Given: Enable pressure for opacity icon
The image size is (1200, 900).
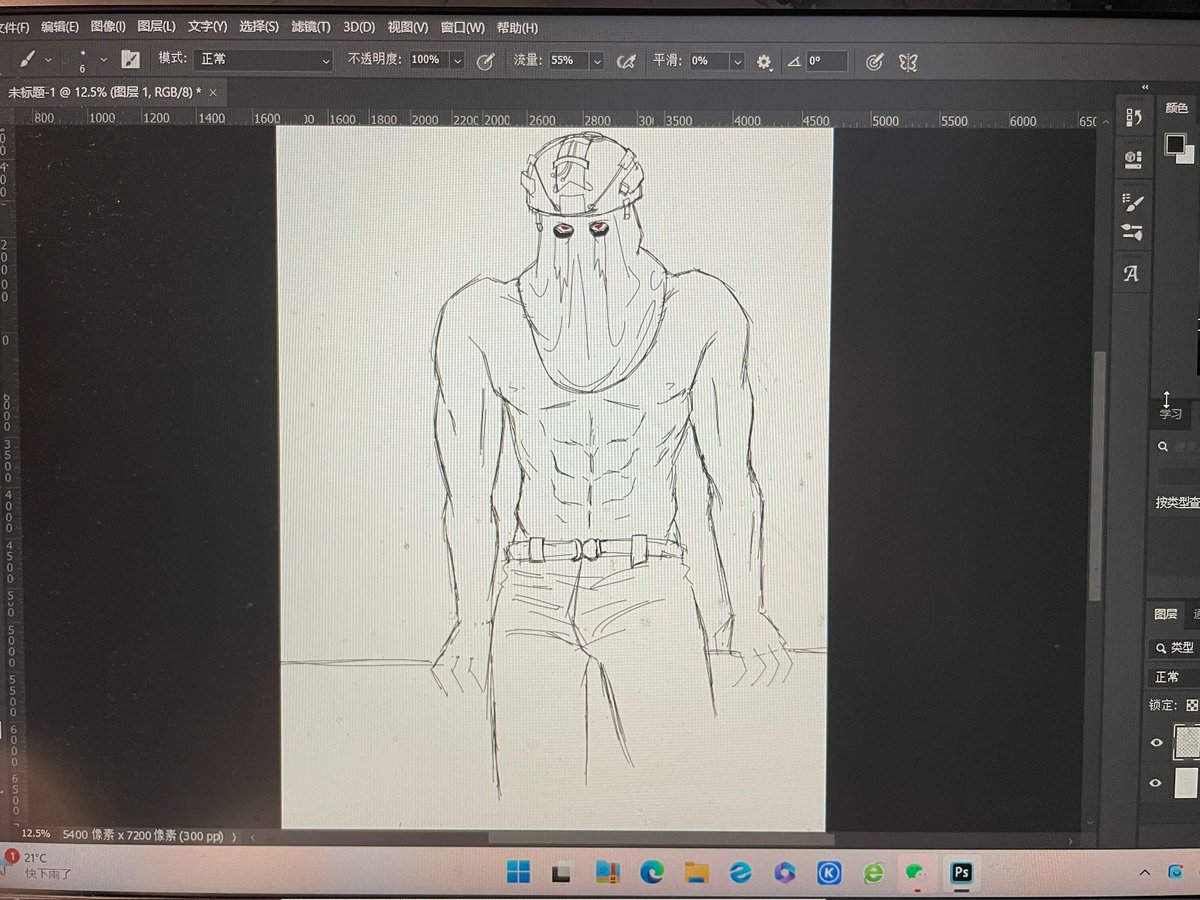Looking at the screenshot, I should pyautogui.click(x=485, y=61).
